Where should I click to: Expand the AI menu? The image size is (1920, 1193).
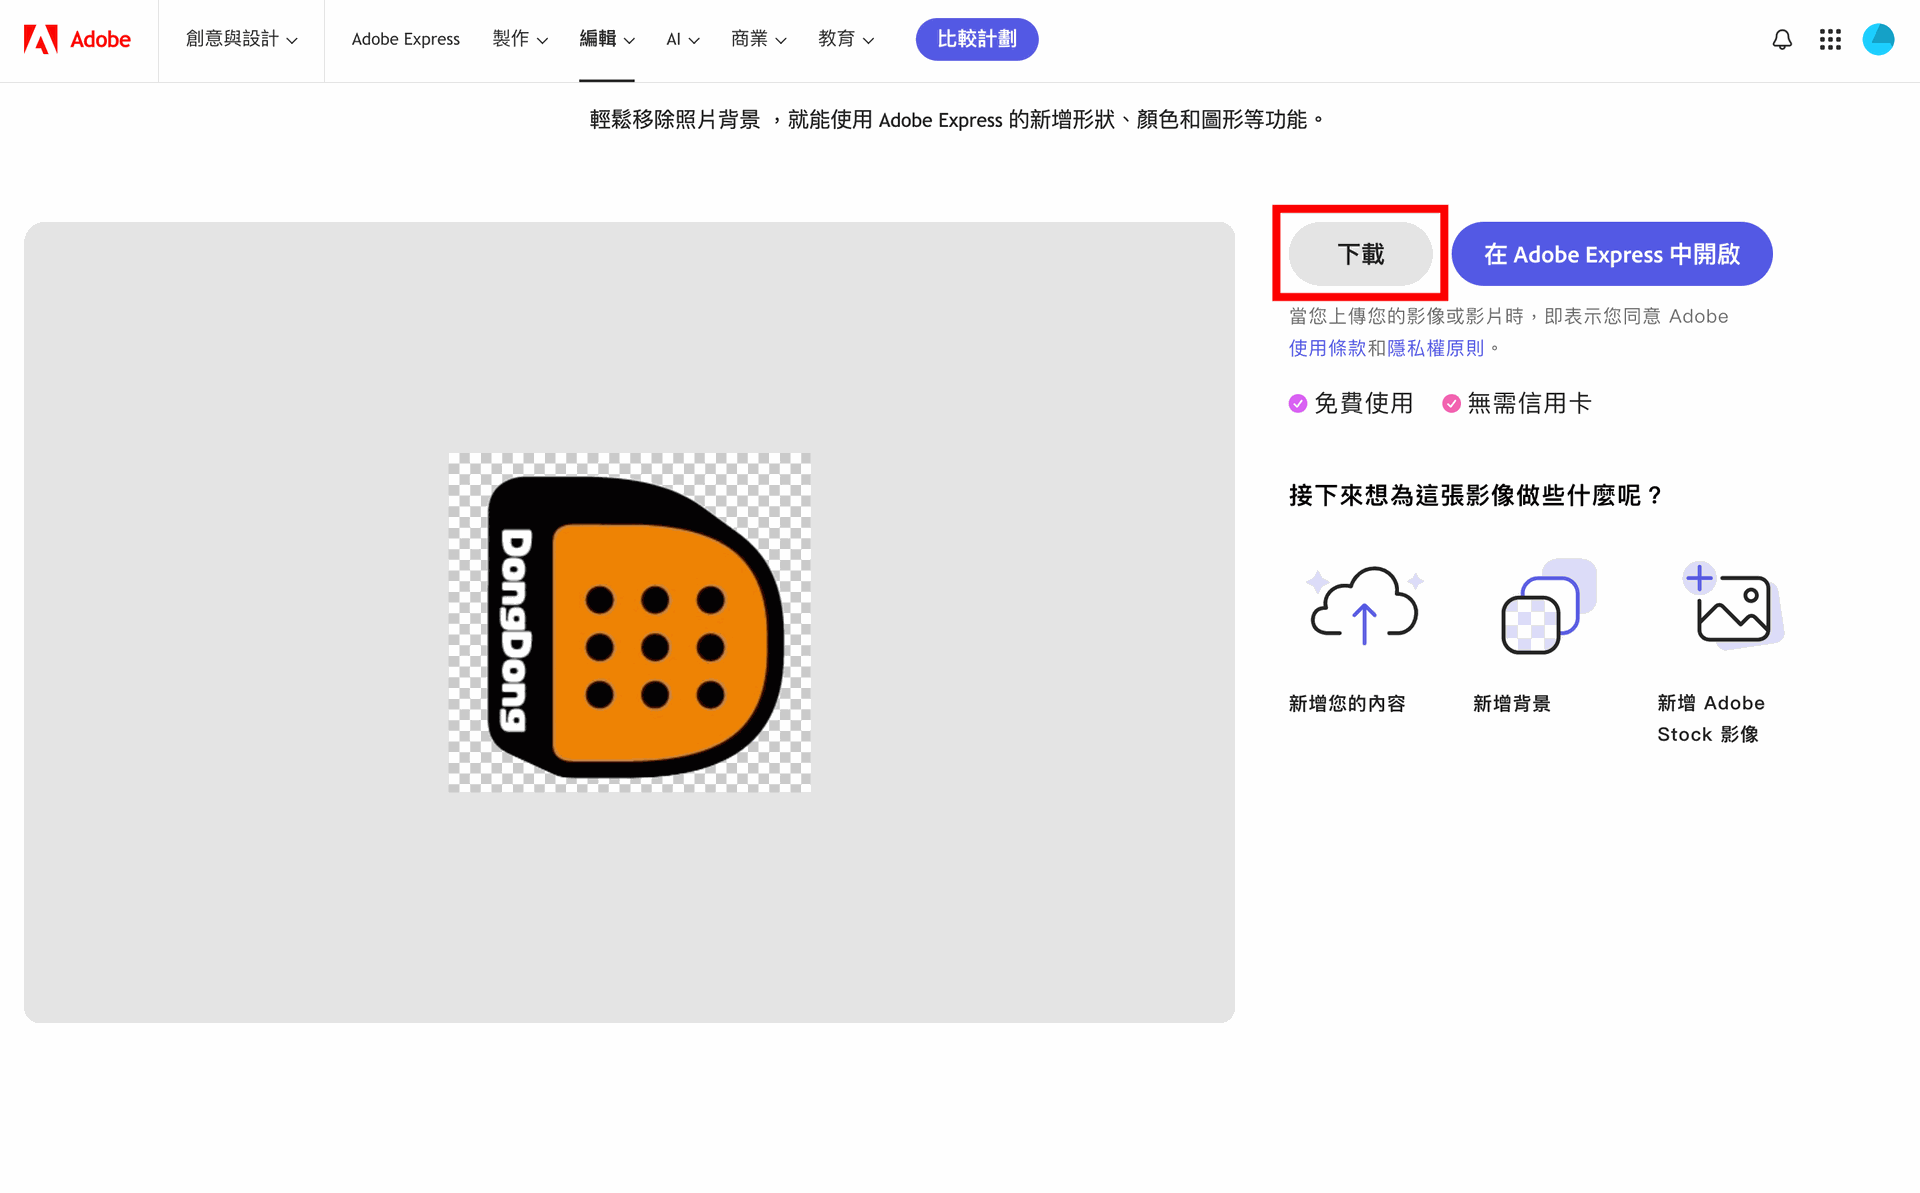[683, 39]
